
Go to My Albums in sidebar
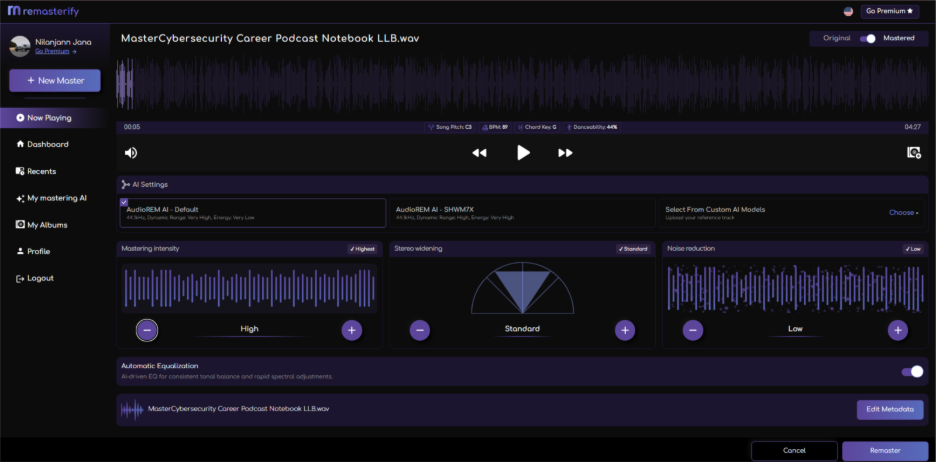(47, 225)
